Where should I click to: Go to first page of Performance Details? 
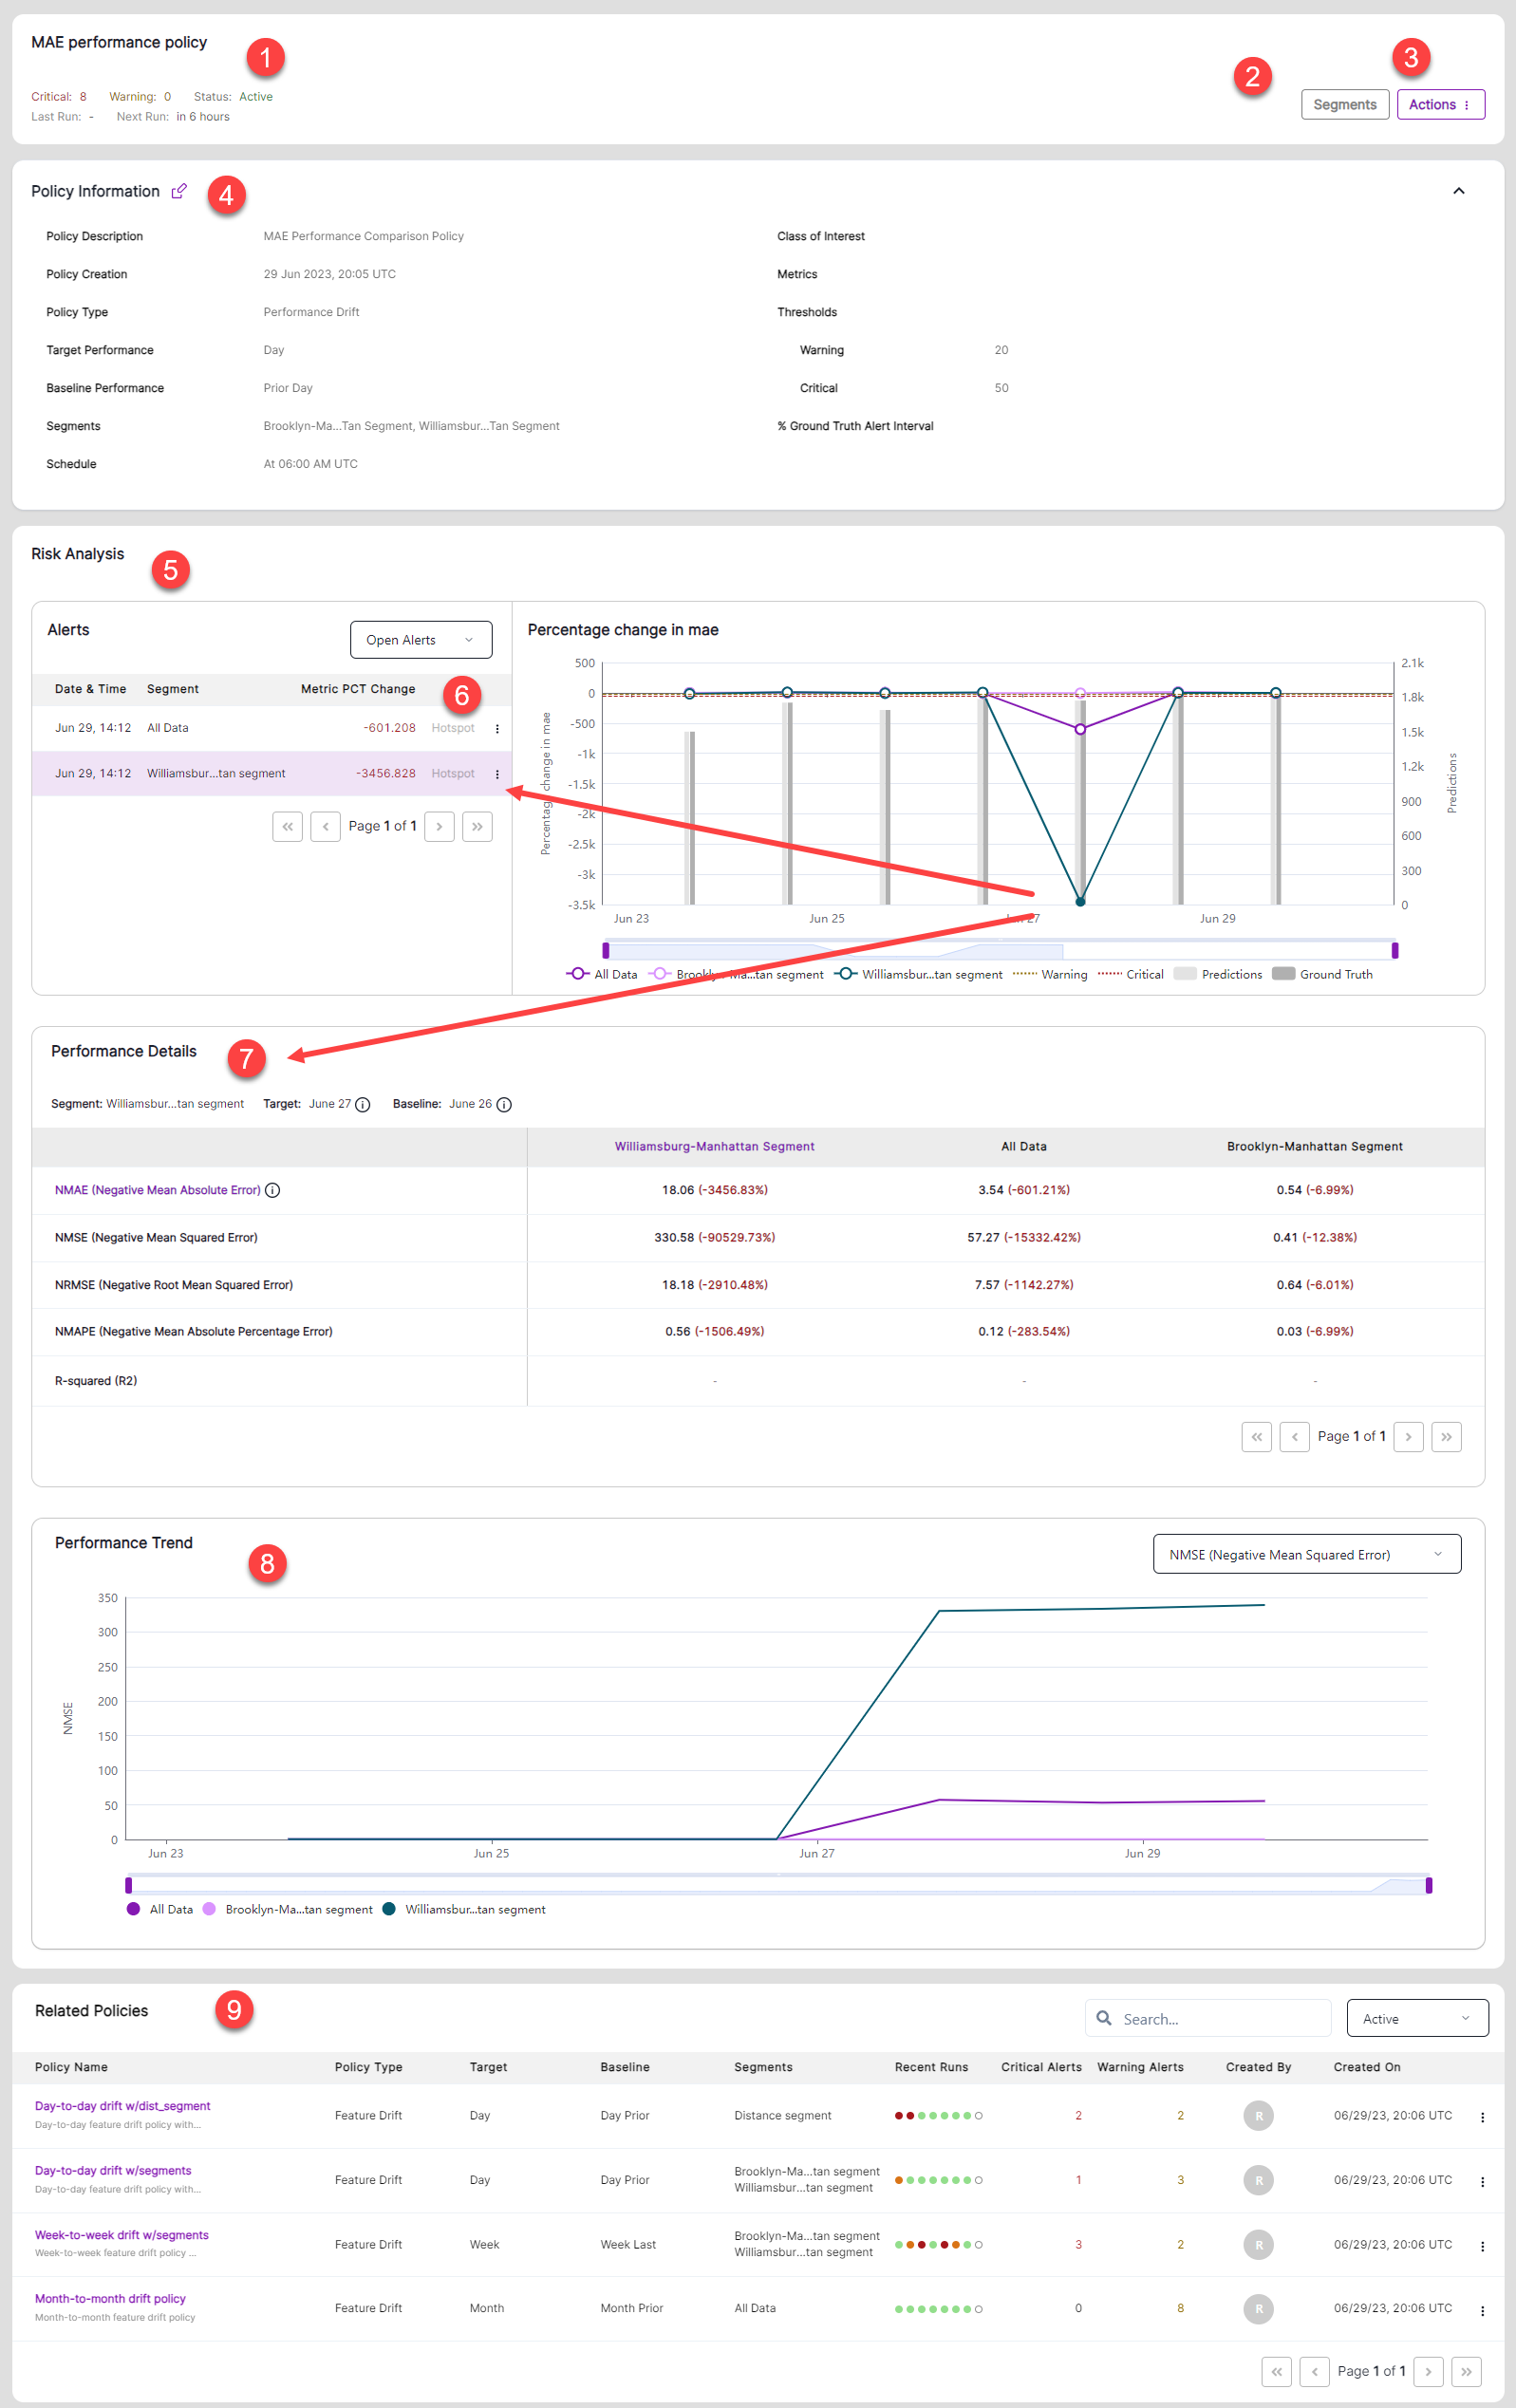[x=1257, y=1437]
